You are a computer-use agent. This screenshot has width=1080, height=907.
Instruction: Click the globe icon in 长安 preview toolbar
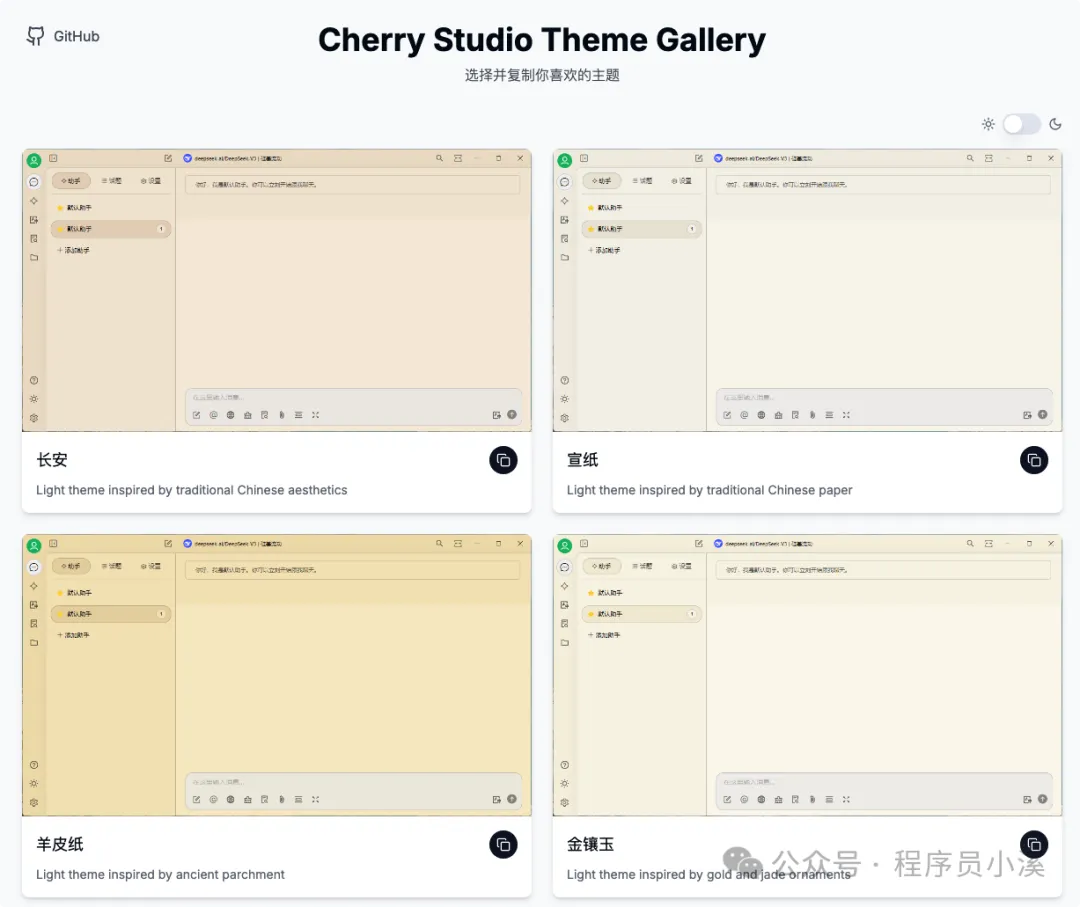230,415
